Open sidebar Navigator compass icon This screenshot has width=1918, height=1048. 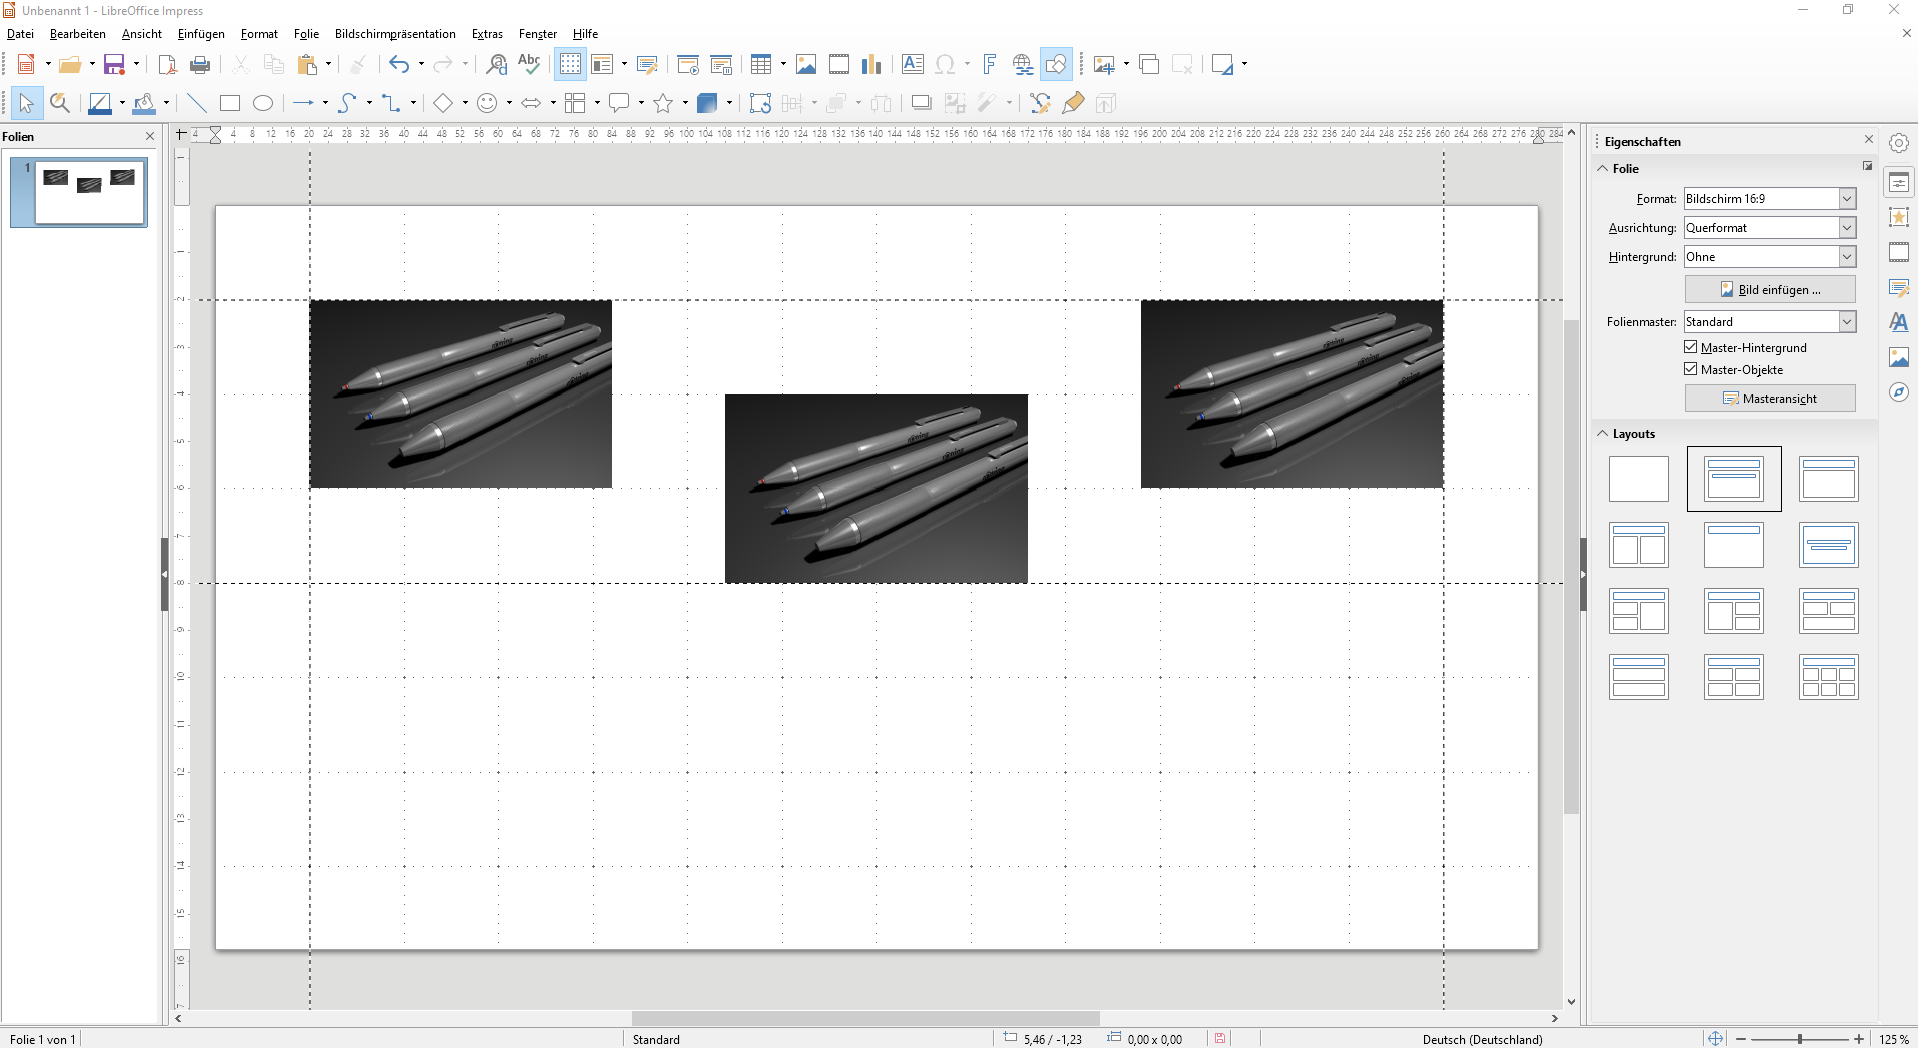click(x=1899, y=392)
